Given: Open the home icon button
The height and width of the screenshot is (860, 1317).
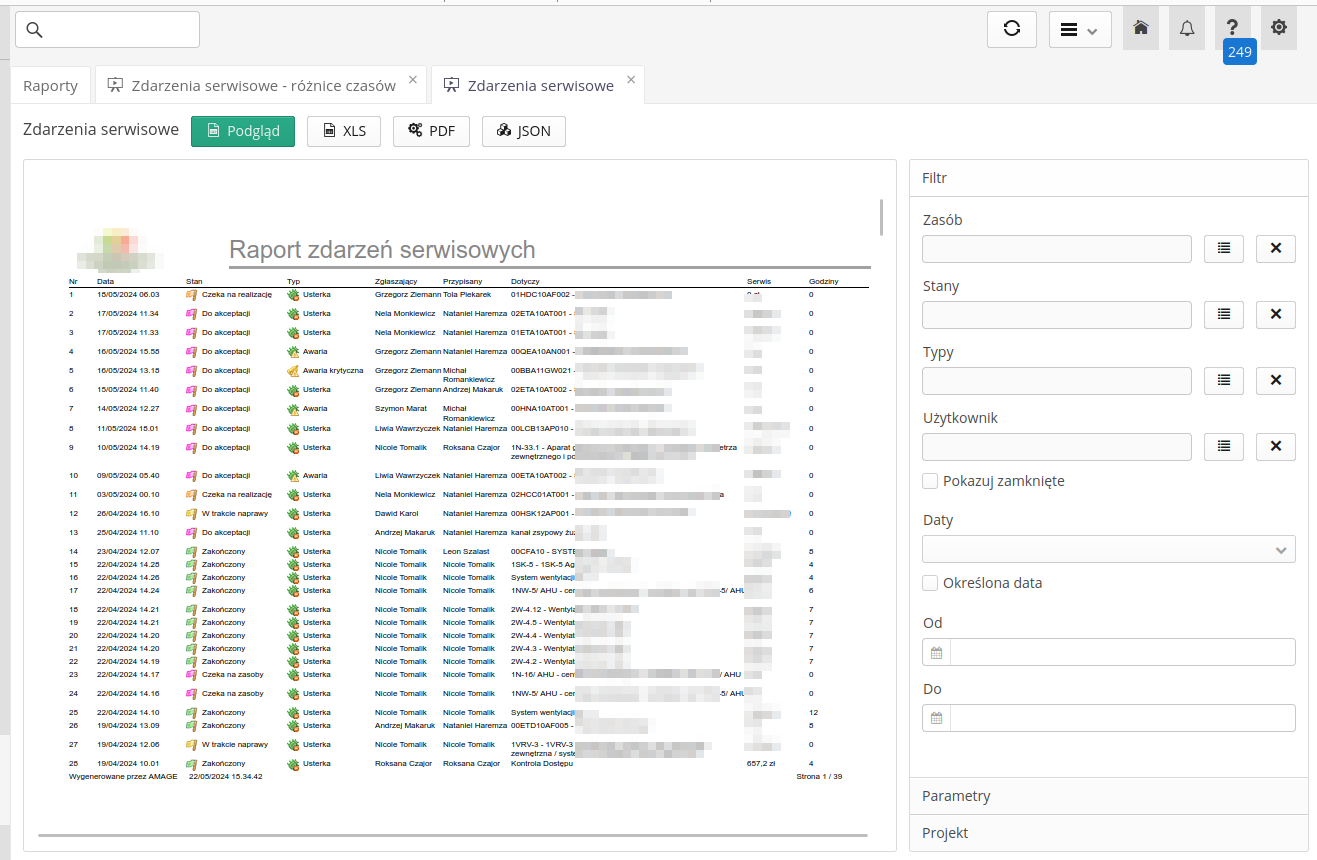Looking at the screenshot, I should point(1140,29).
